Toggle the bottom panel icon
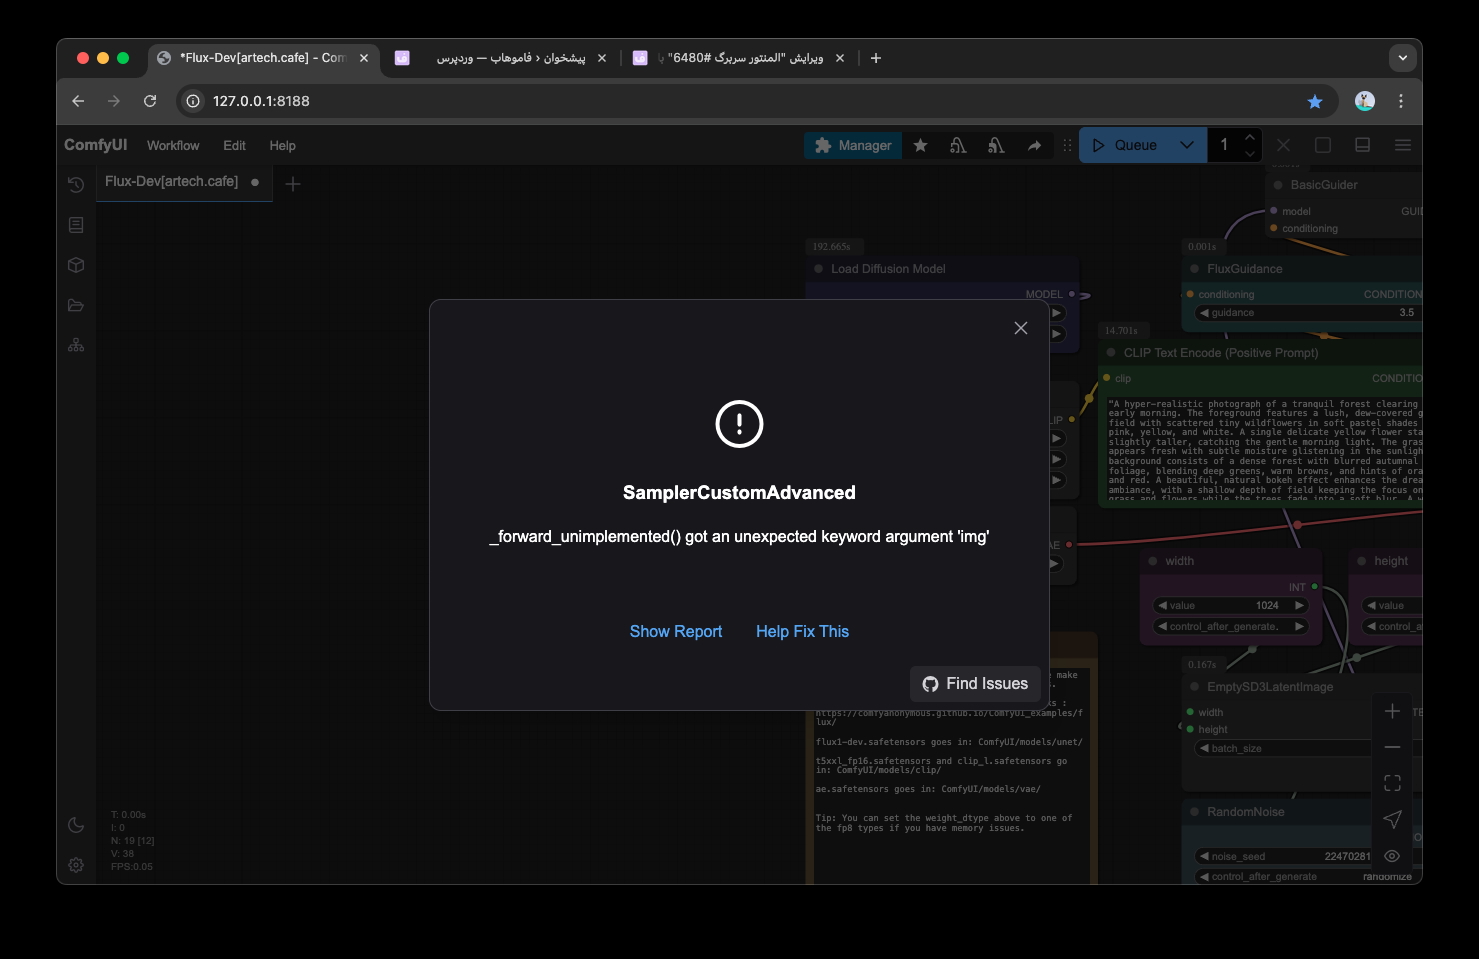Viewport: 1479px width, 959px height. tap(1362, 145)
